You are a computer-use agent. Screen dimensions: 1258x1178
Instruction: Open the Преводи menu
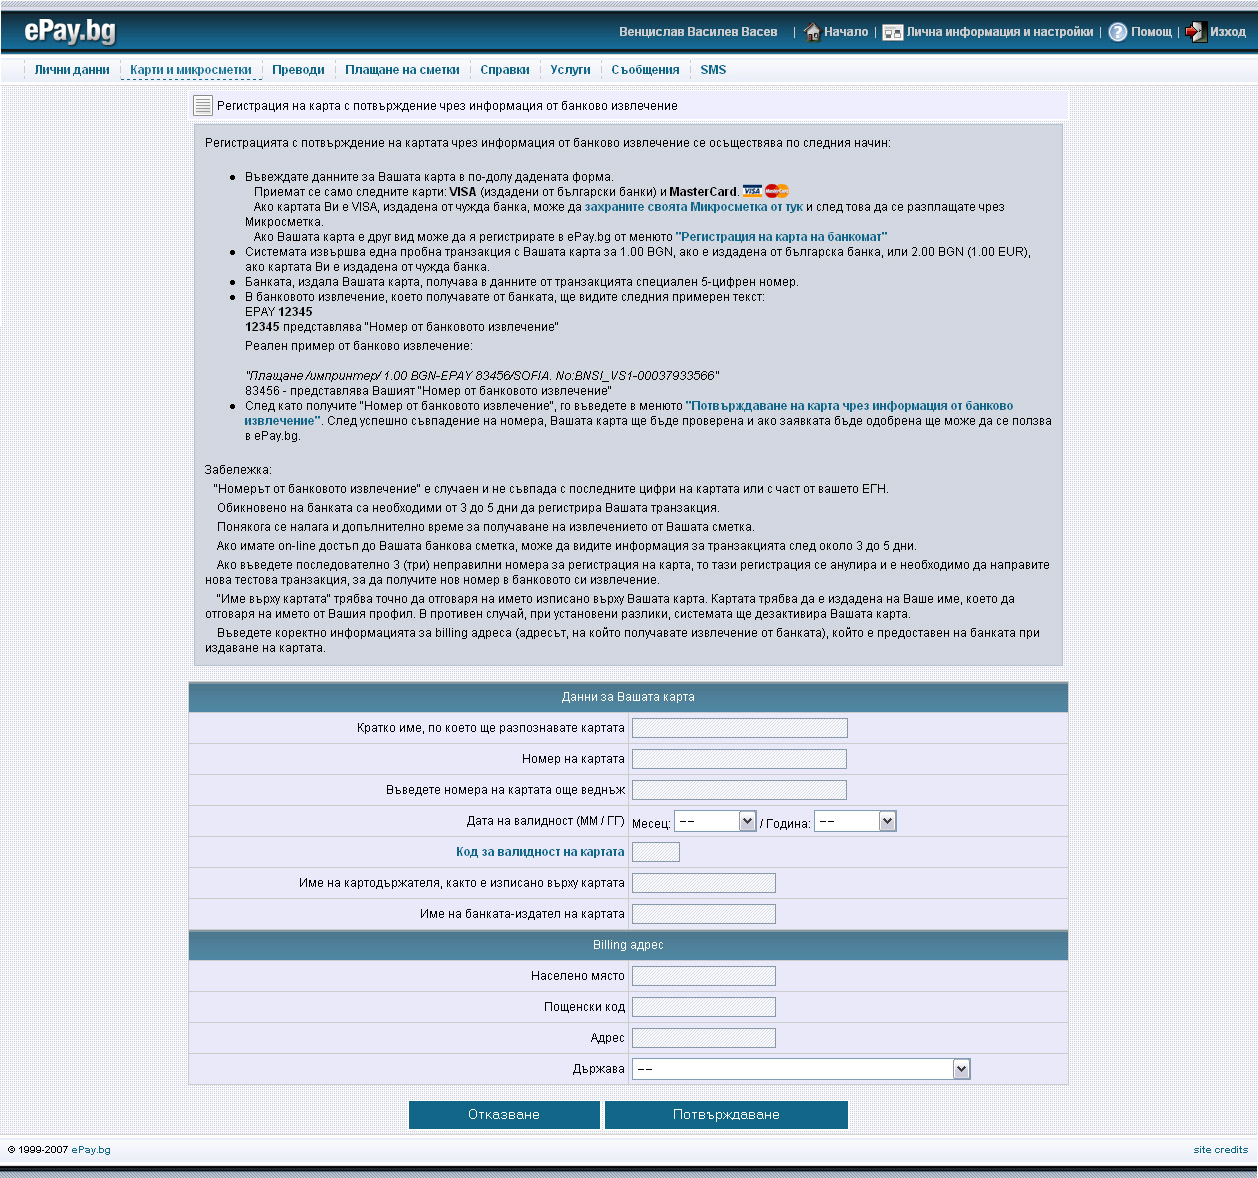click(298, 70)
